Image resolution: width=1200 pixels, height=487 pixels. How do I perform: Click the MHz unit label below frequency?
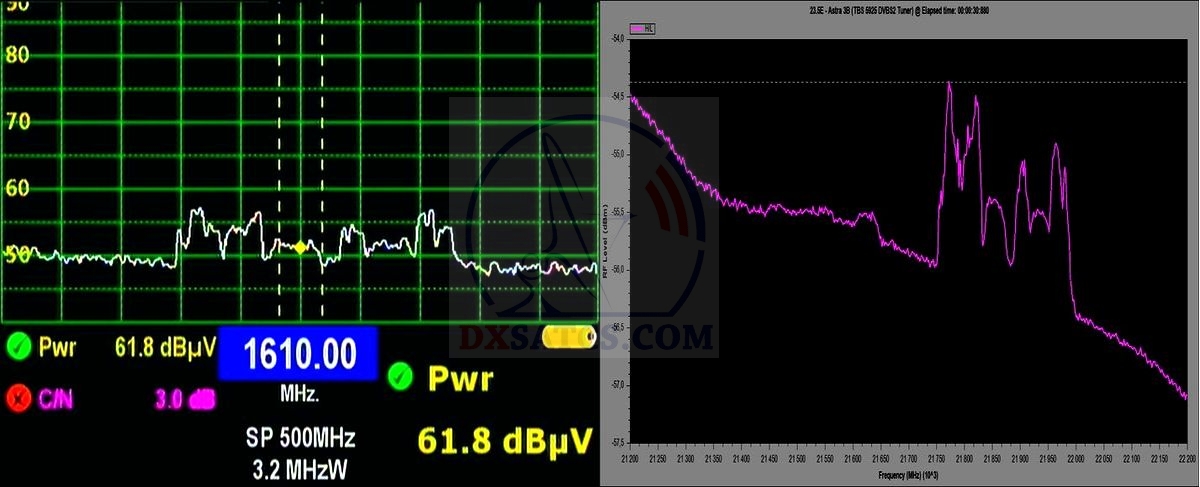[299, 395]
